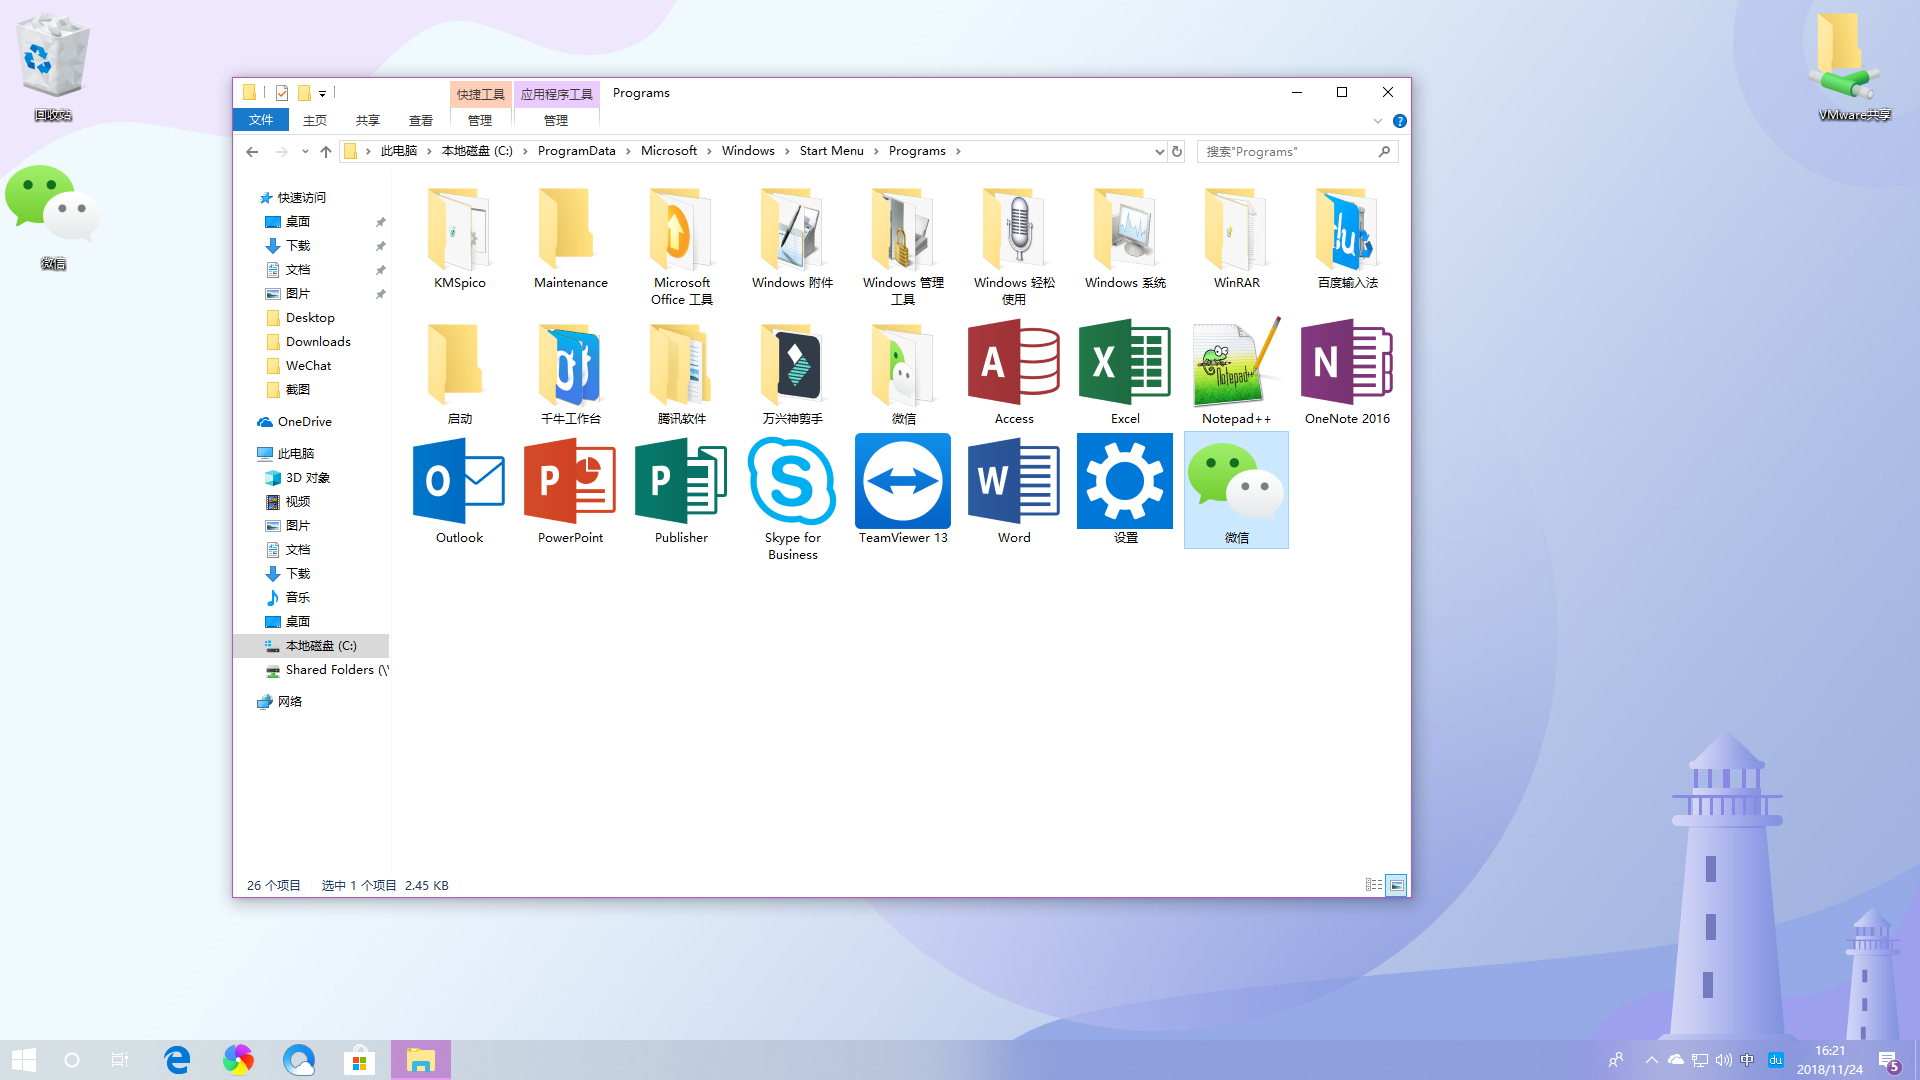The width and height of the screenshot is (1920, 1080).
Task: Open the address bar history dropdown
Action: click(1159, 151)
